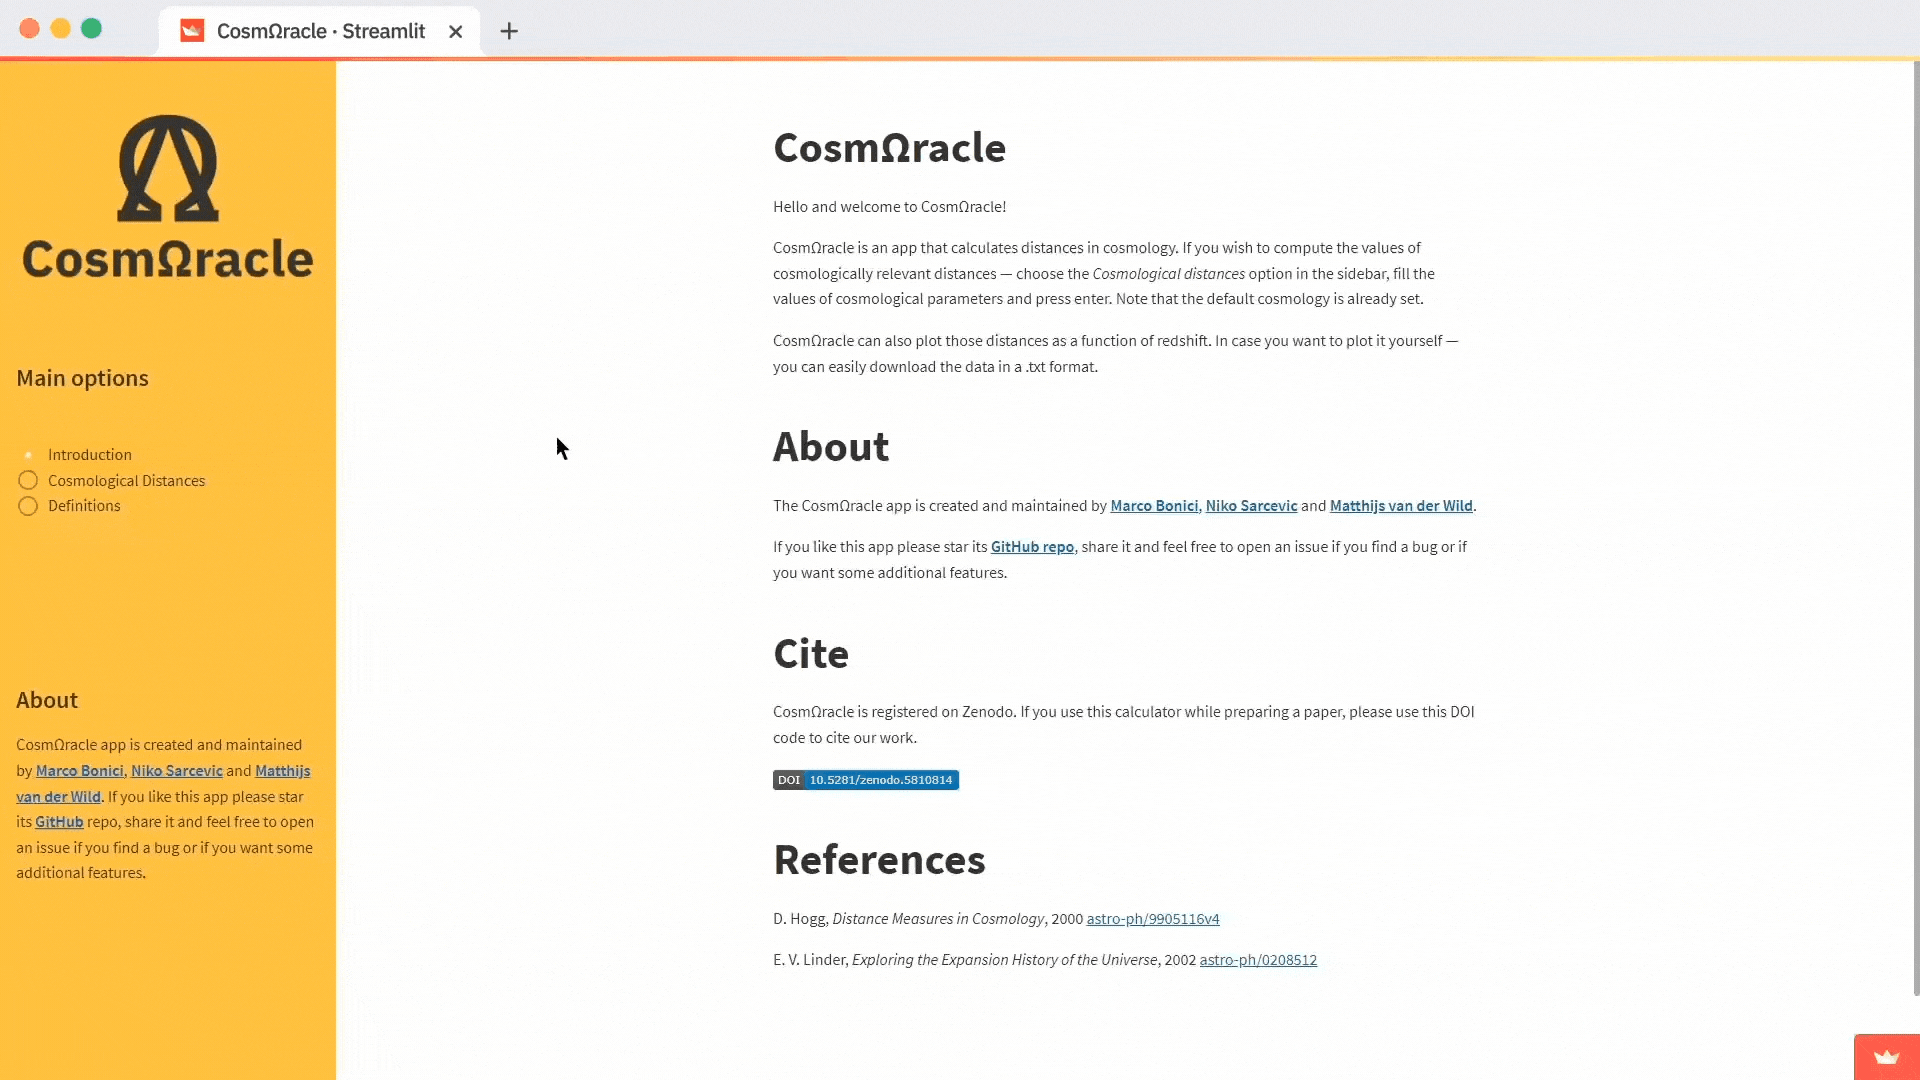Select the Definitions radio option
Screen dimensions: 1920x1080
tap(28, 506)
